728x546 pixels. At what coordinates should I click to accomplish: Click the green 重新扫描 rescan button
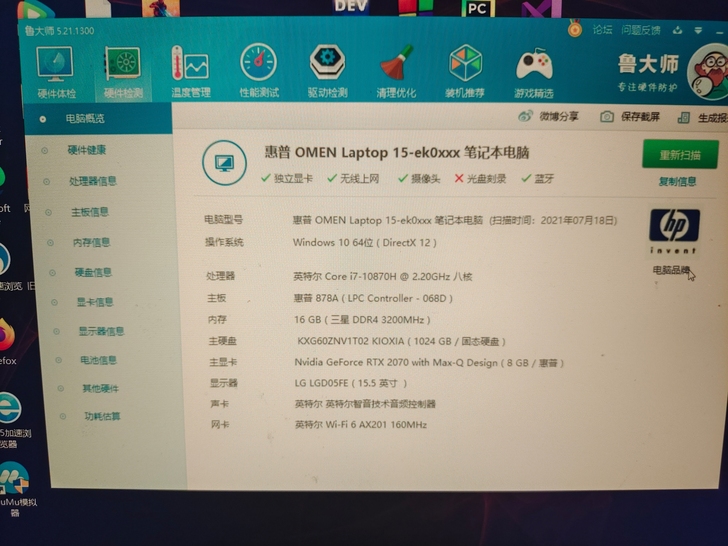click(x=680, y=155)
